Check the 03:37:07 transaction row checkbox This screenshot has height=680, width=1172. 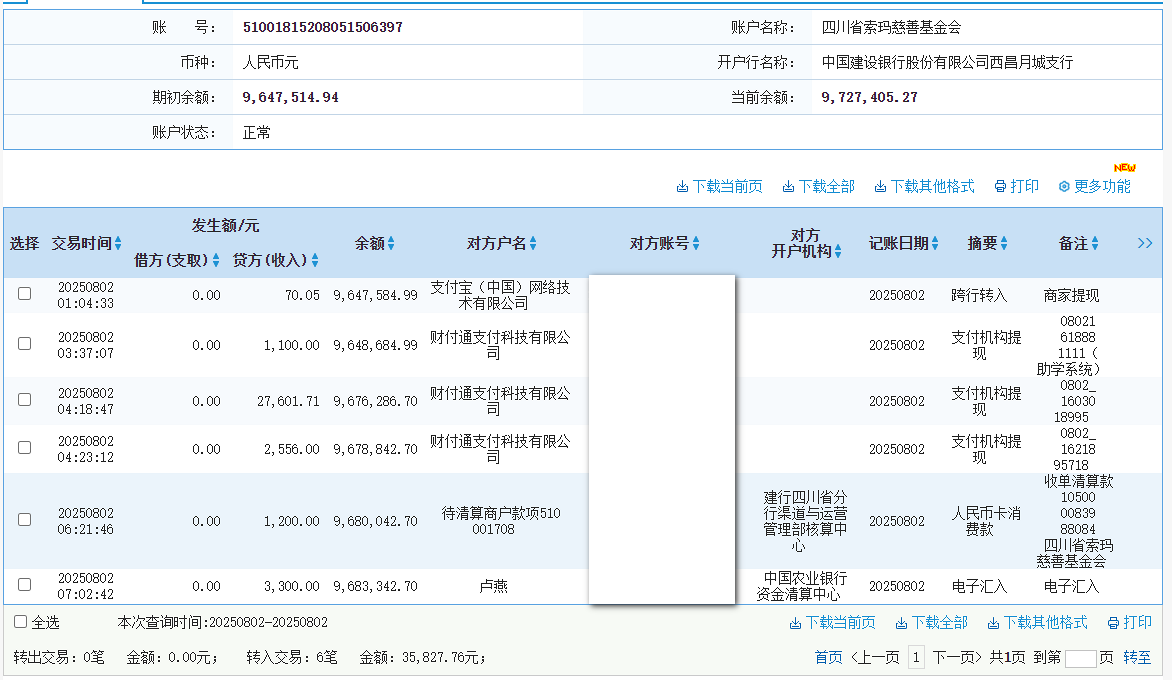25,344
